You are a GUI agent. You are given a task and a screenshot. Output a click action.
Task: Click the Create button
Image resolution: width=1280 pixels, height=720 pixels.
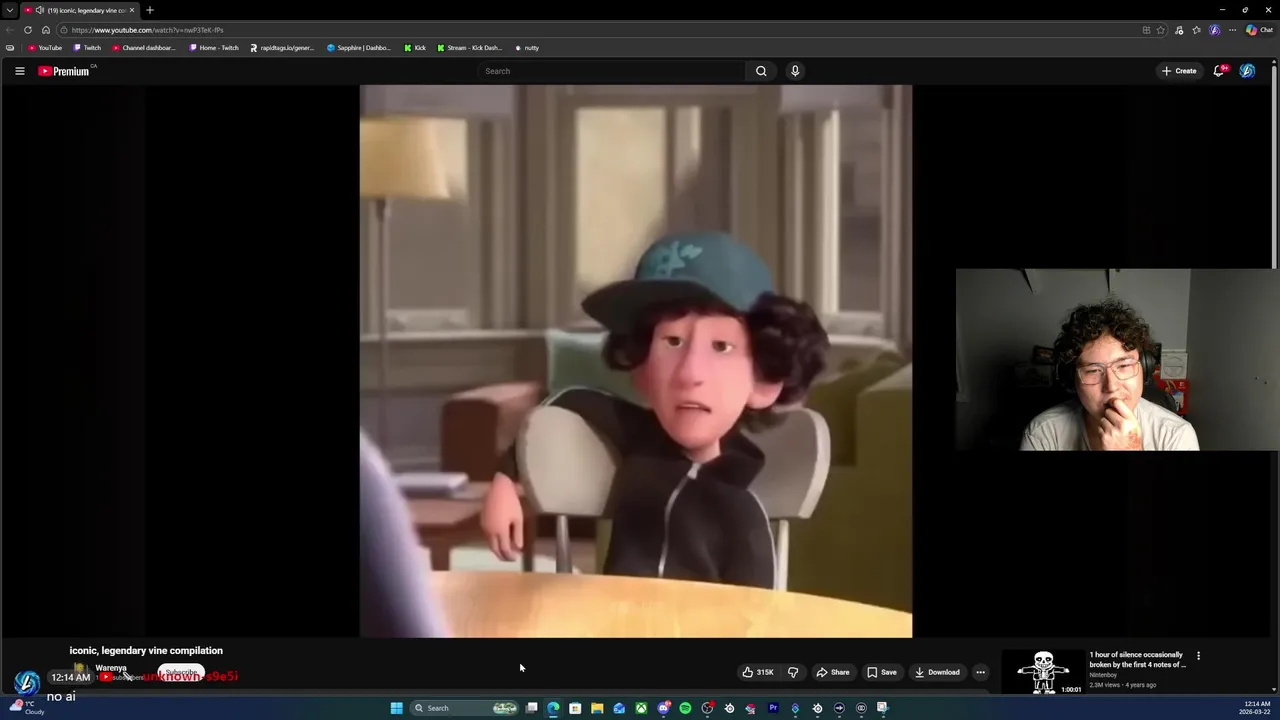(1179, 71)
